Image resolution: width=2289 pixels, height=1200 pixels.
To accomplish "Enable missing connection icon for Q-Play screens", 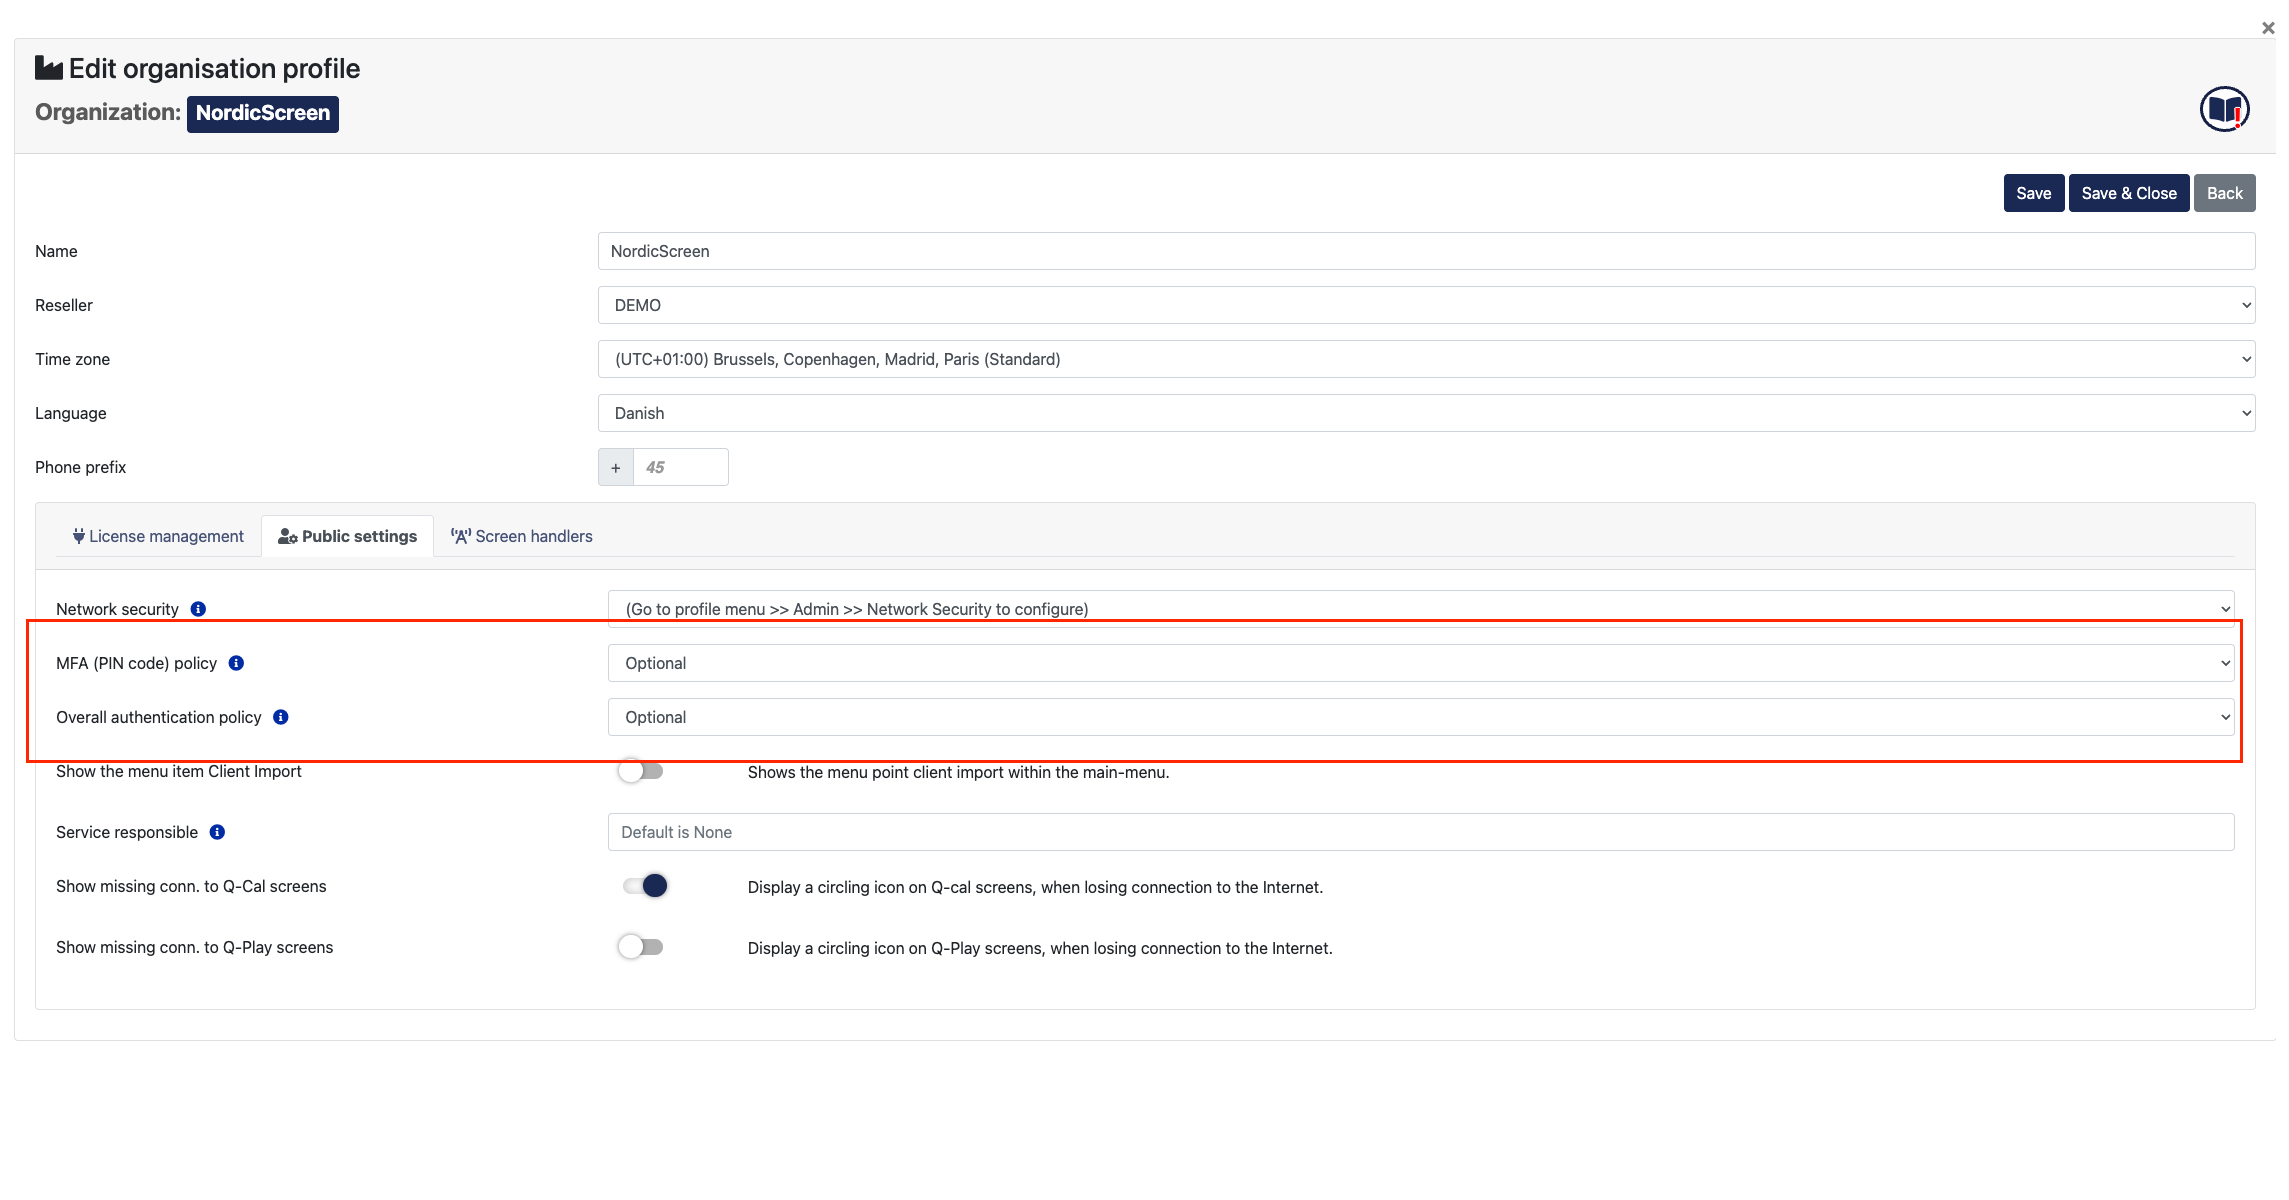I will pyautogui.click(x=641, y=947).
